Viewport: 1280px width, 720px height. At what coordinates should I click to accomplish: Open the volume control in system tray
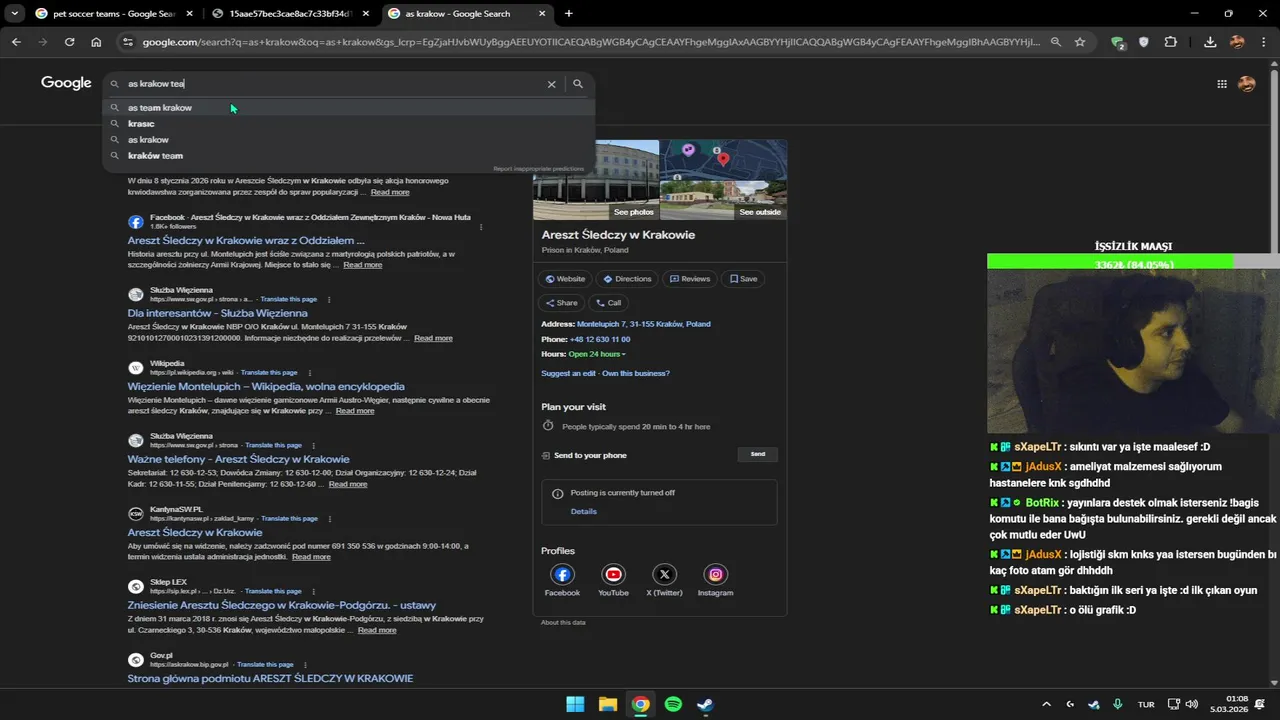pos(1190,704)
